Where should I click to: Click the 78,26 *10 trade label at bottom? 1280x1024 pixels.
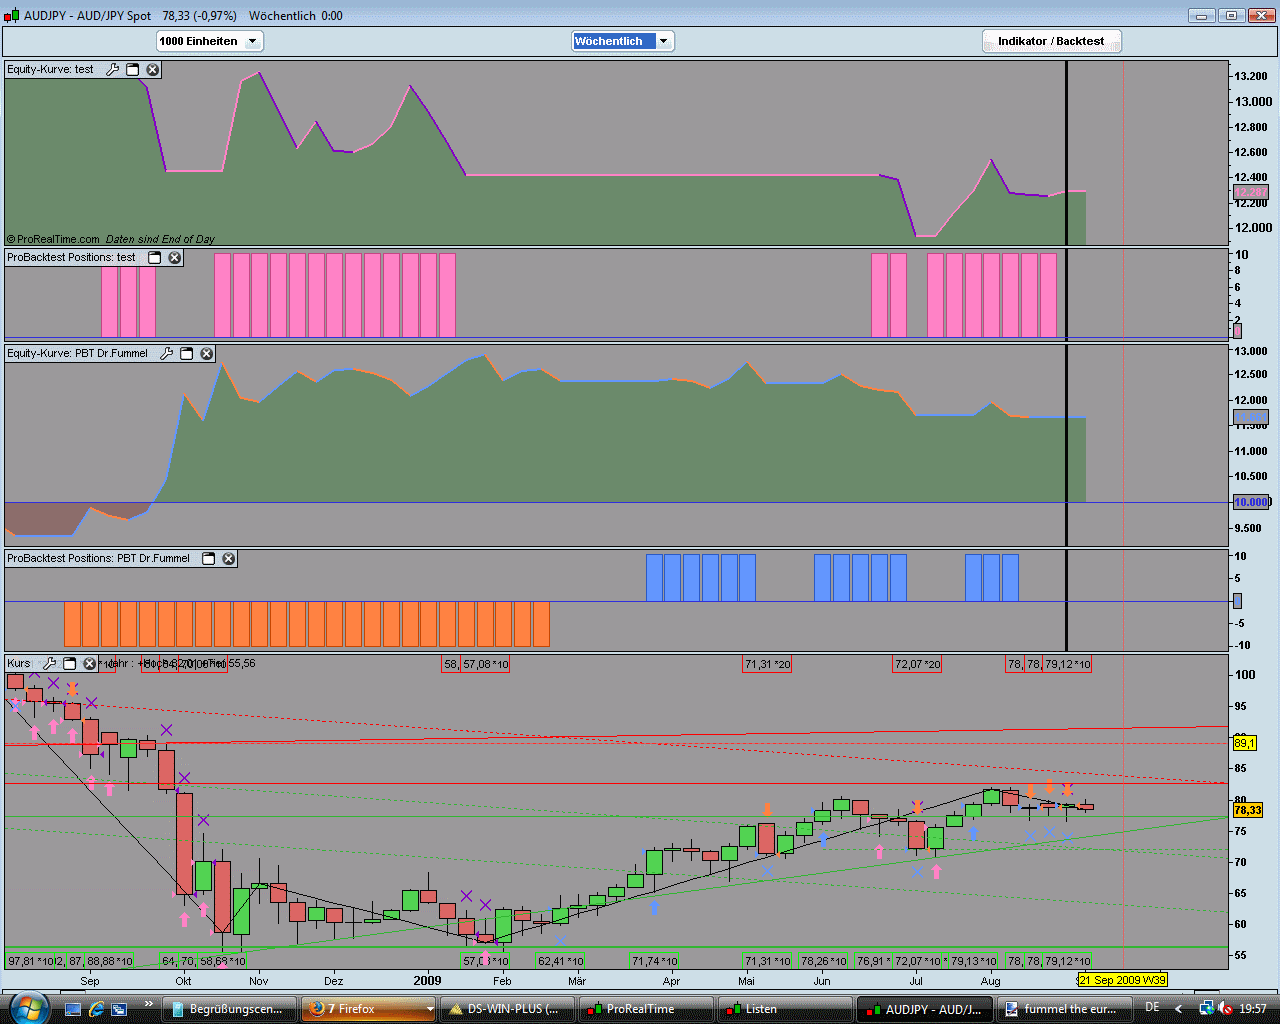click(x=823, y=961)
